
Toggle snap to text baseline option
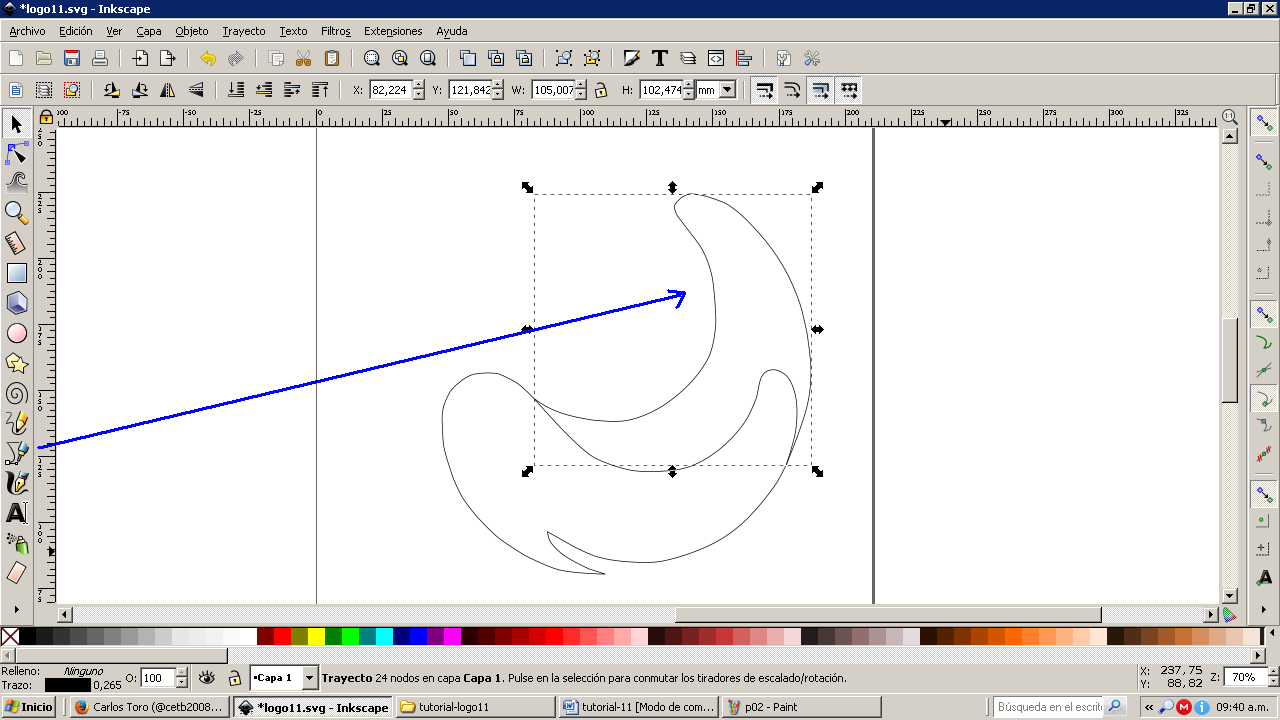1265,577
